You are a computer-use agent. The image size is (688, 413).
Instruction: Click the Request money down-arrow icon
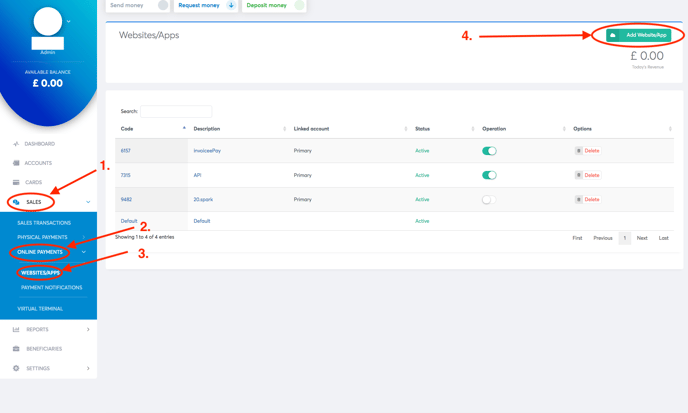click(x=231, y=5)
